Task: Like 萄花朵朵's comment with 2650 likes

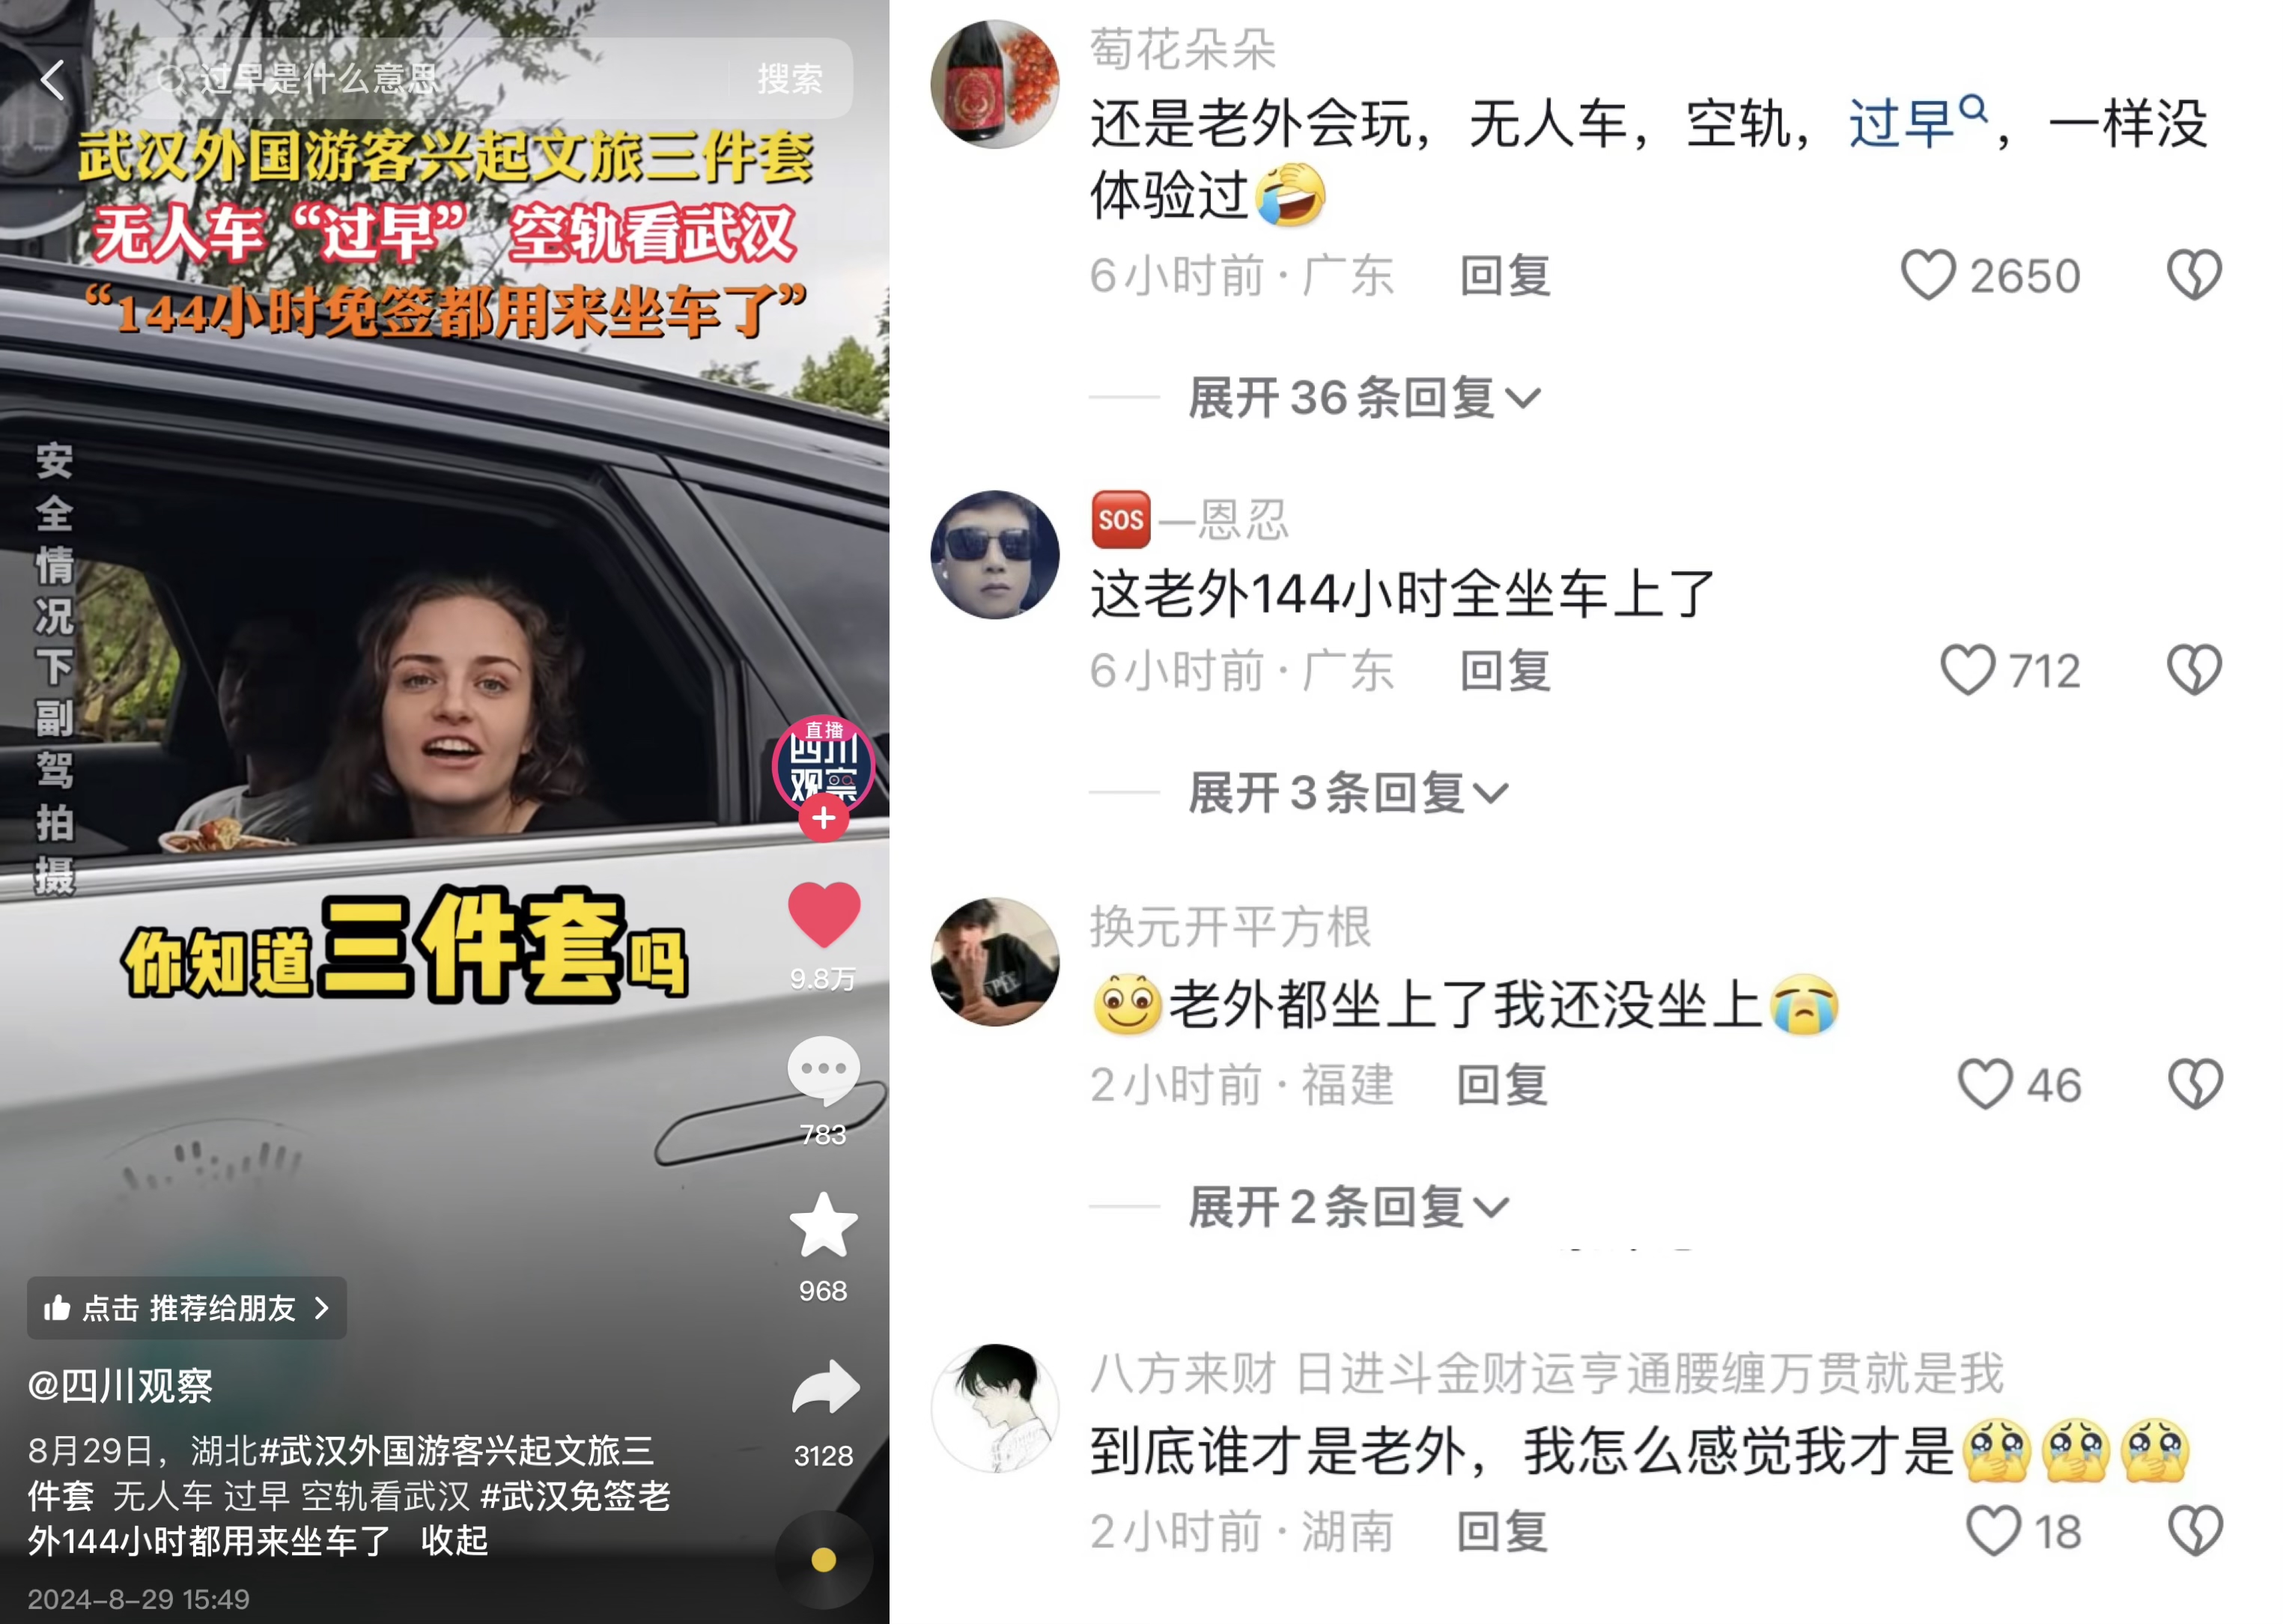Action: coord(1927,275)
